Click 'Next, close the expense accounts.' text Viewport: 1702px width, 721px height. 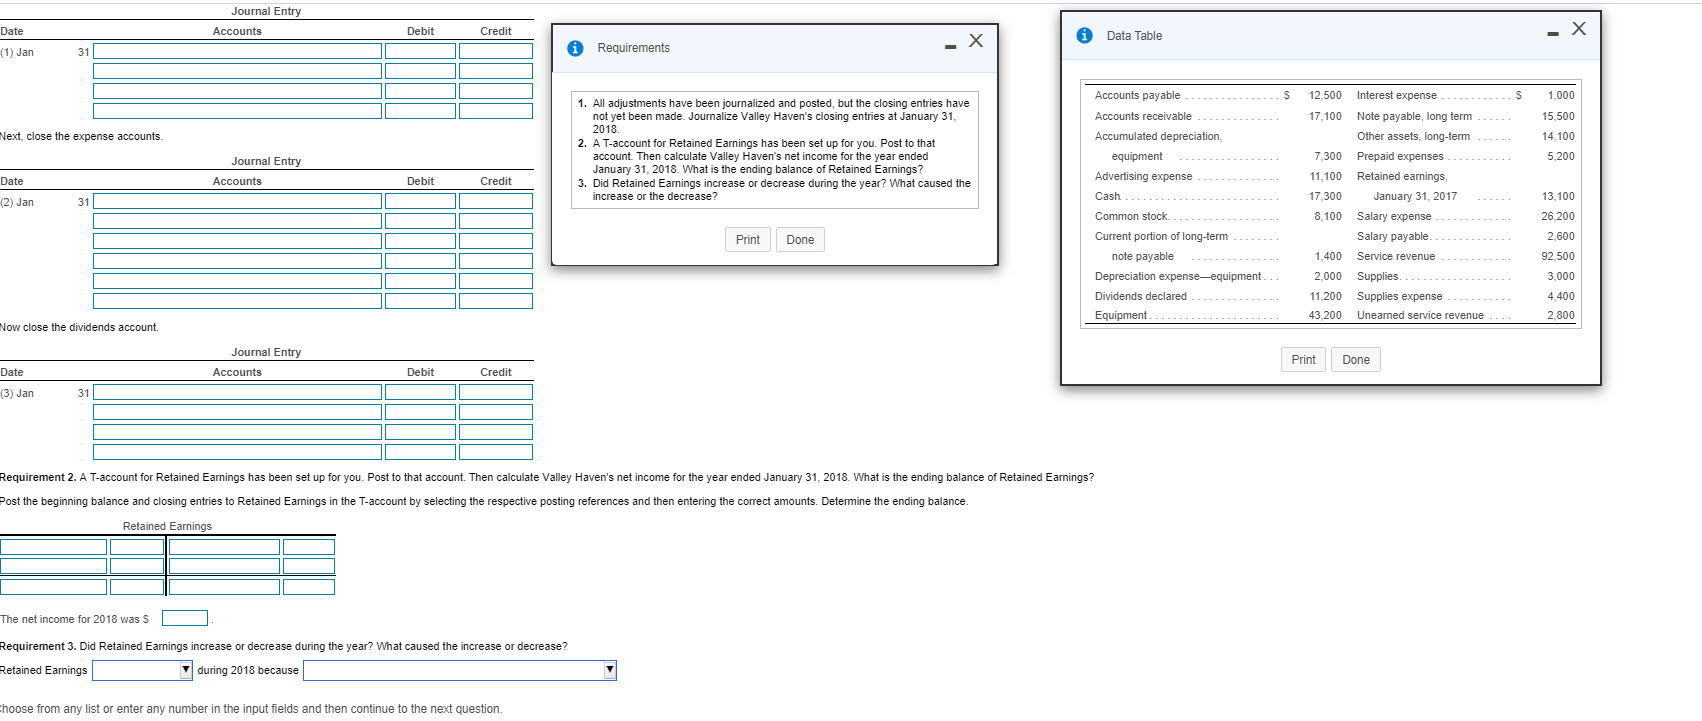(x=81, y=136)
